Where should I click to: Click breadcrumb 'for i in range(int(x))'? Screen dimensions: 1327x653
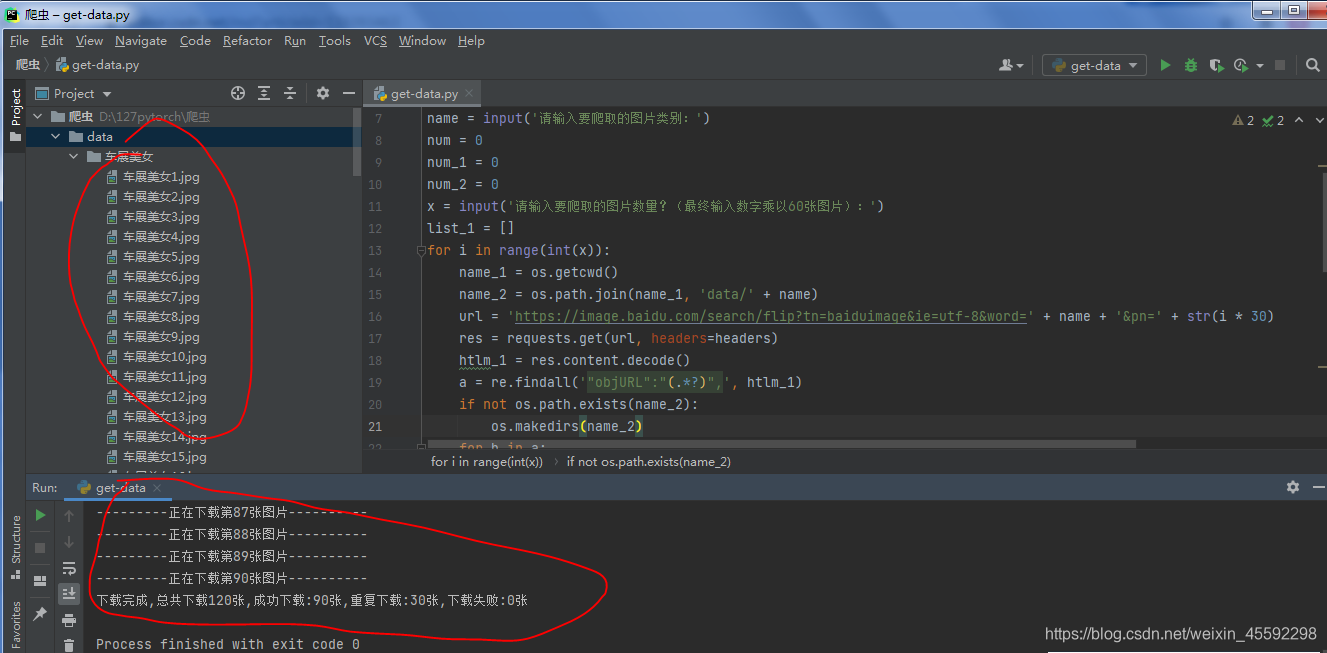[x=487, y=462]
